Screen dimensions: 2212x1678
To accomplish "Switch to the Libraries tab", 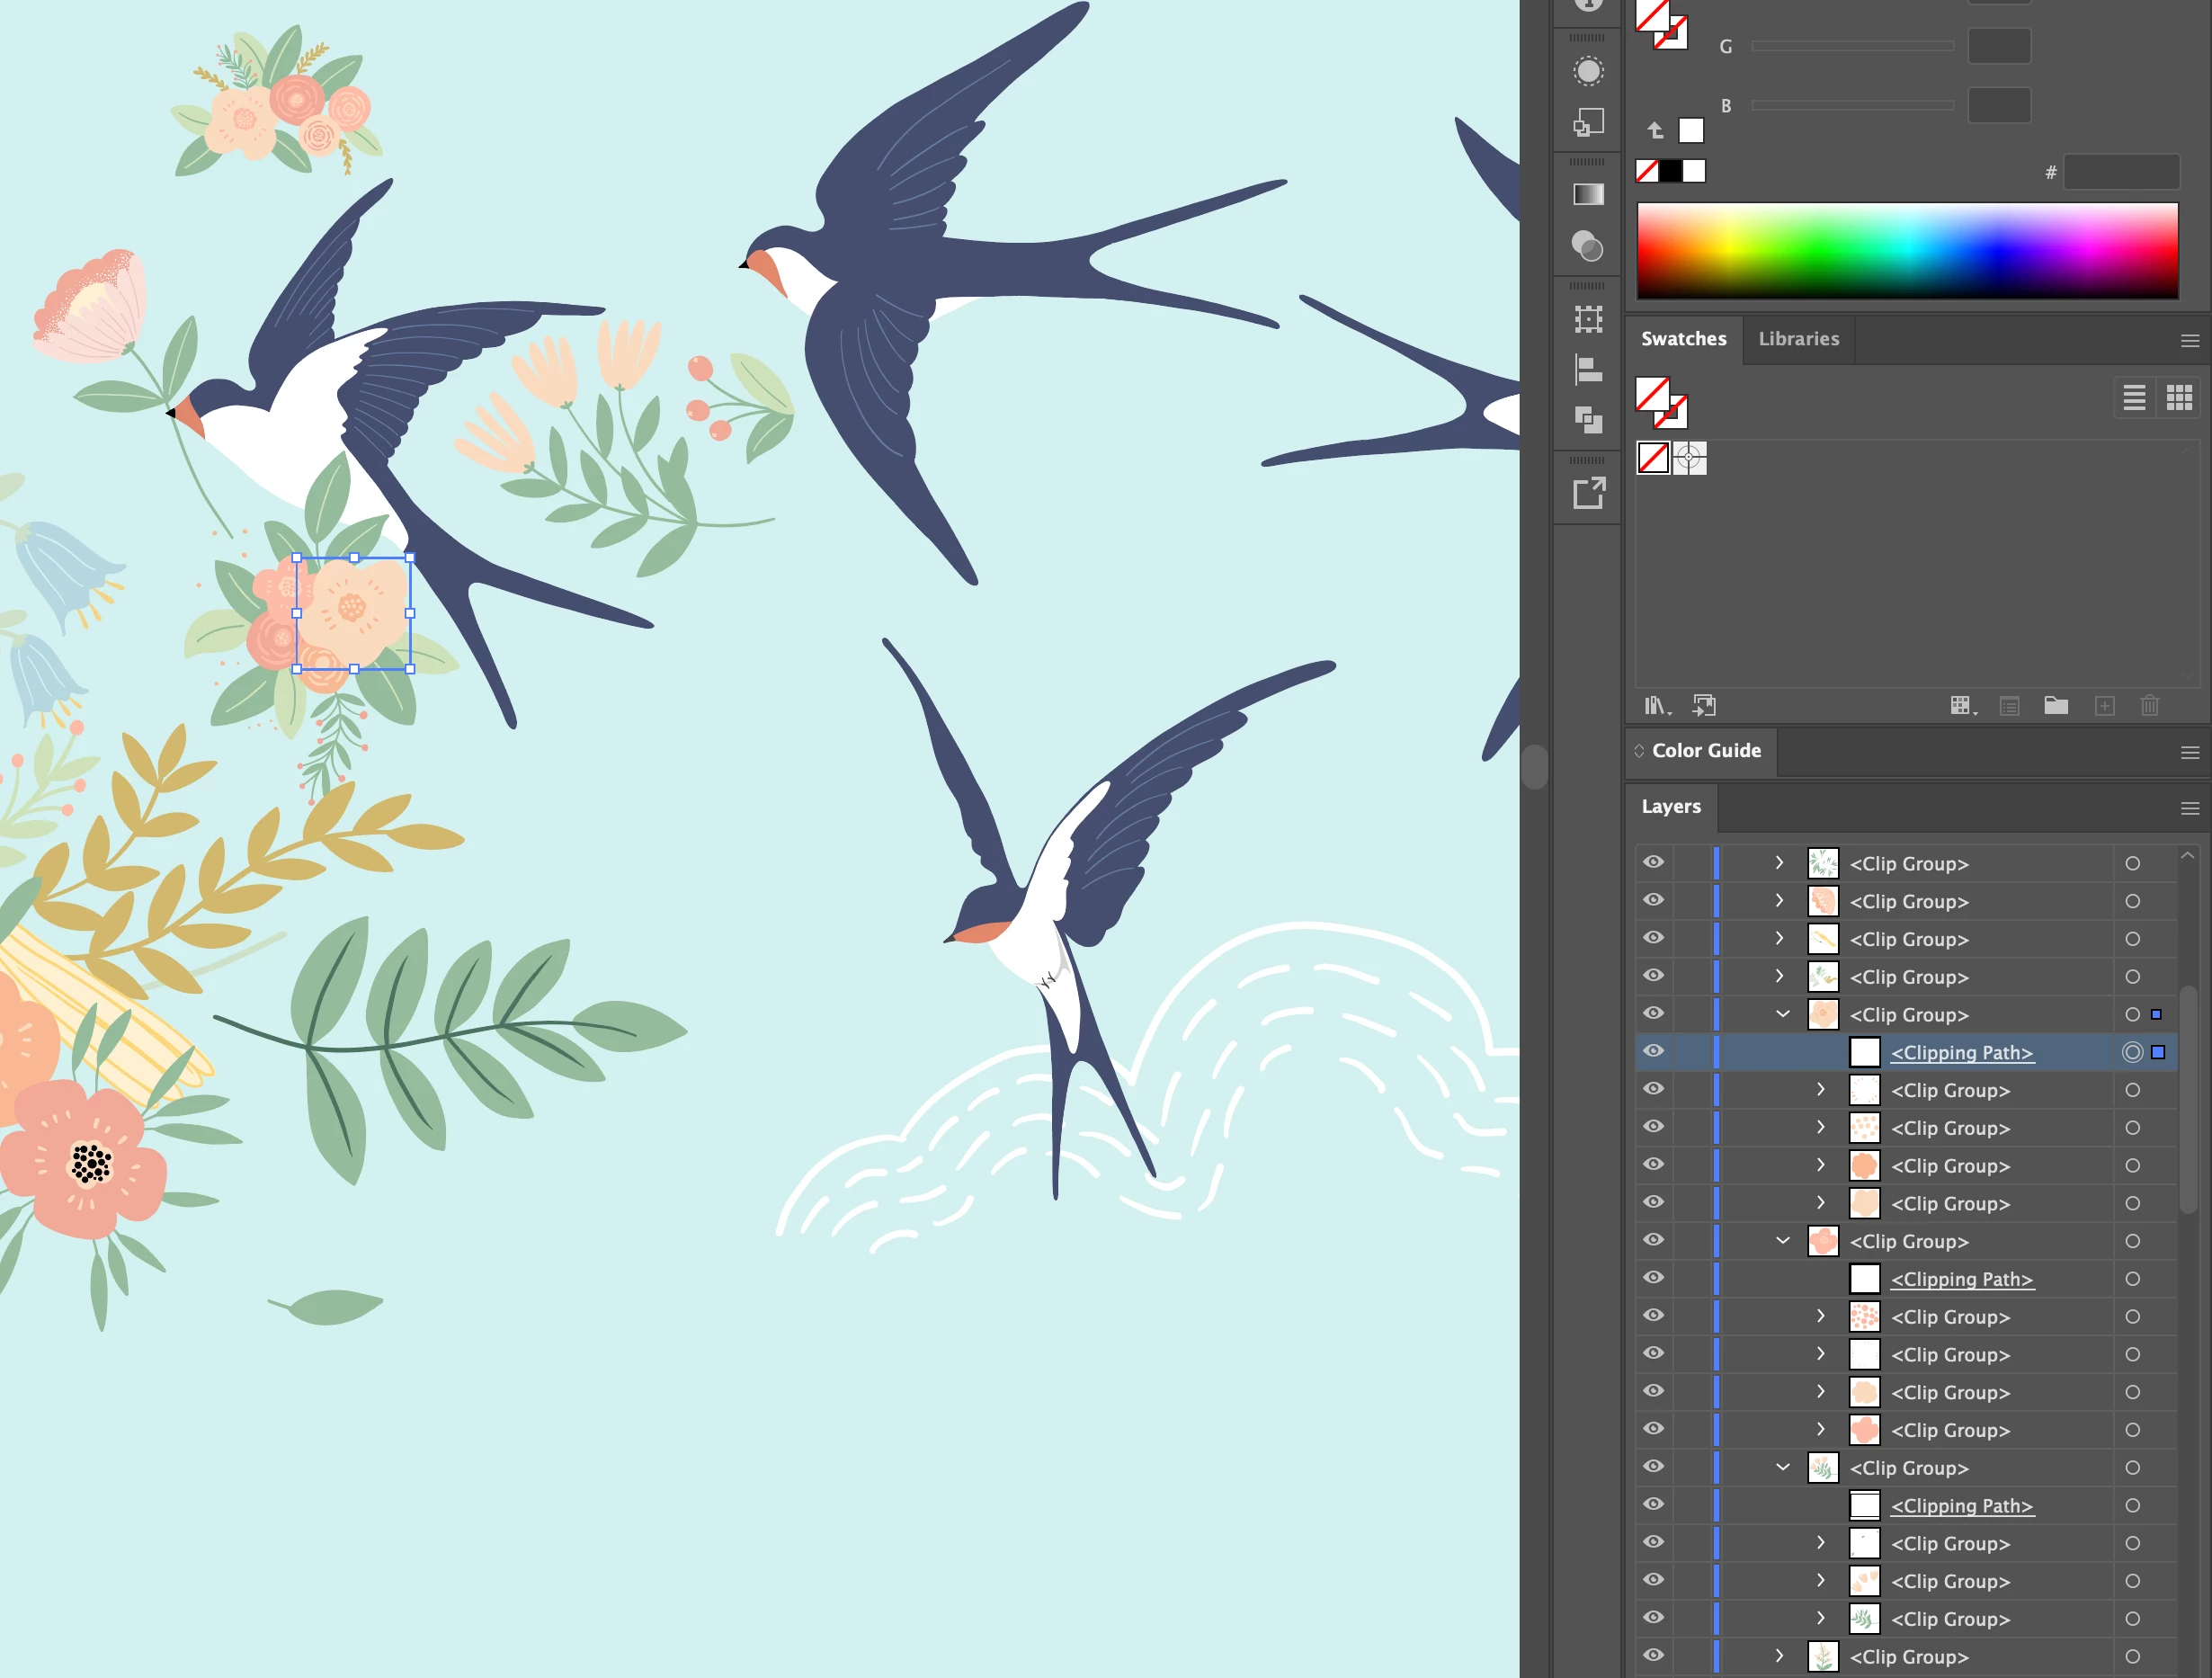I will coord(1798,339).
